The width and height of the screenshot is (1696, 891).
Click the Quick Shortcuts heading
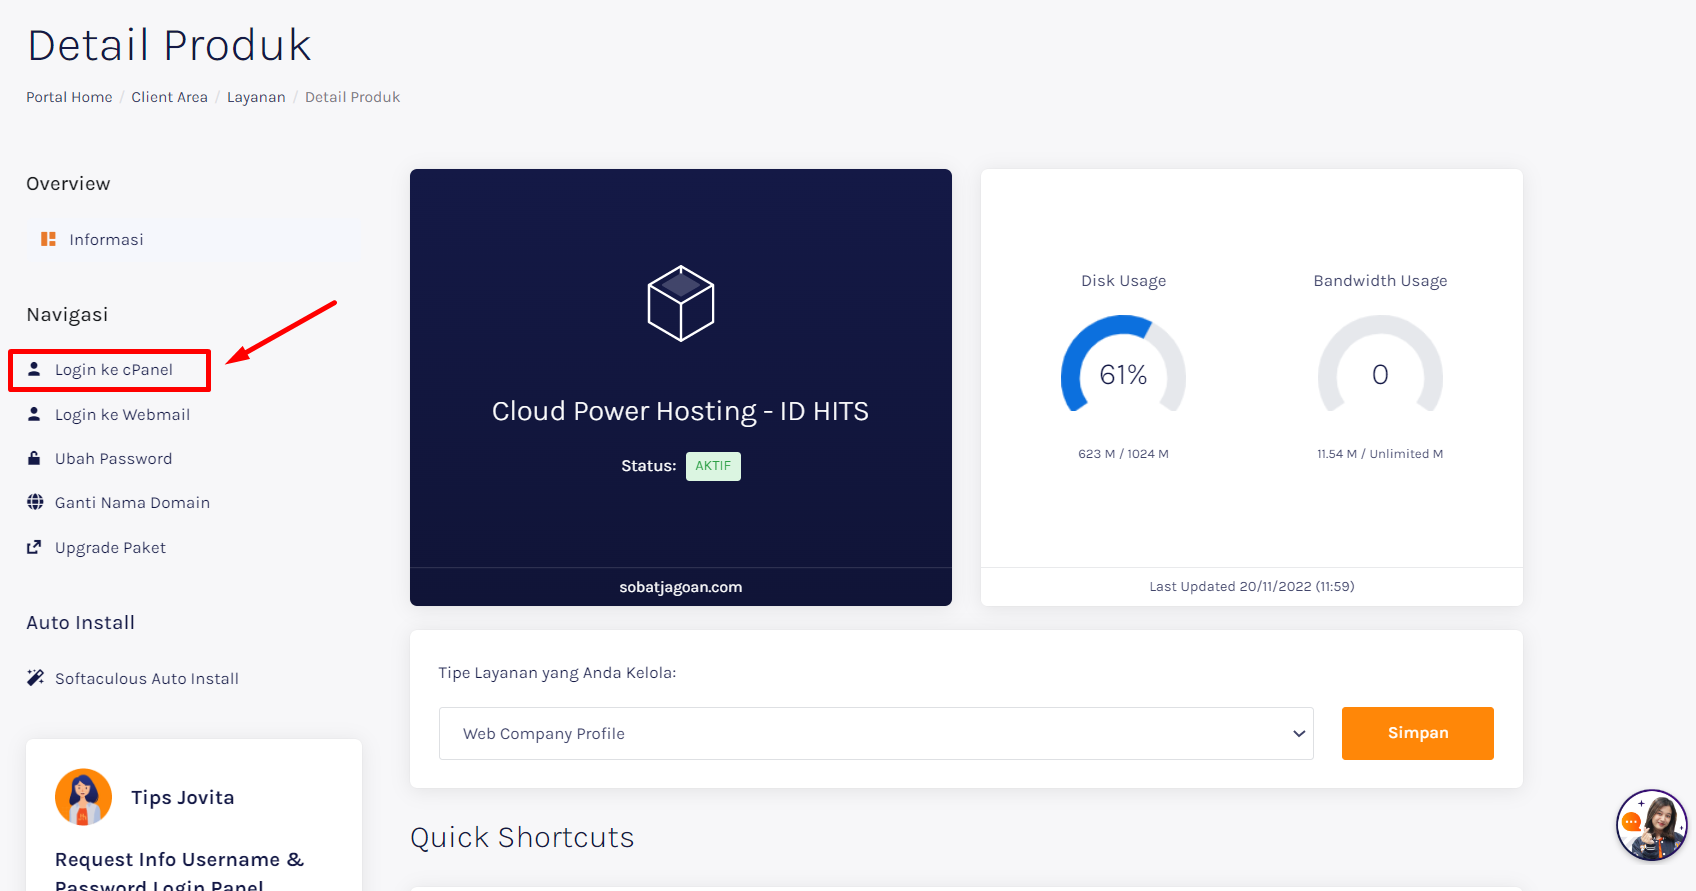522,838
